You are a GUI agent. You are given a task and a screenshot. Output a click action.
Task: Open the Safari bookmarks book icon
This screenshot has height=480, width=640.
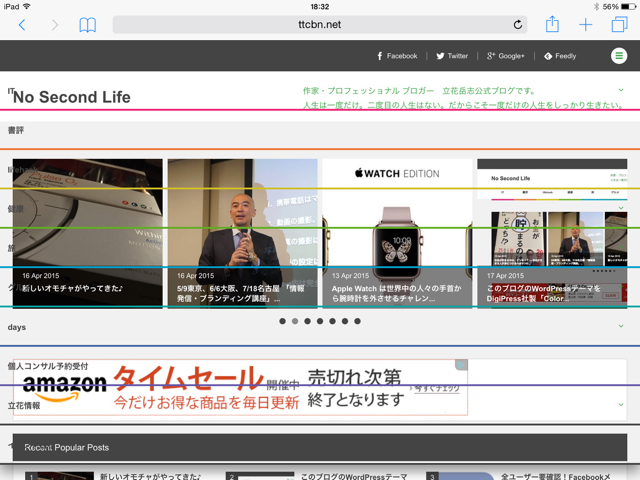88,25
